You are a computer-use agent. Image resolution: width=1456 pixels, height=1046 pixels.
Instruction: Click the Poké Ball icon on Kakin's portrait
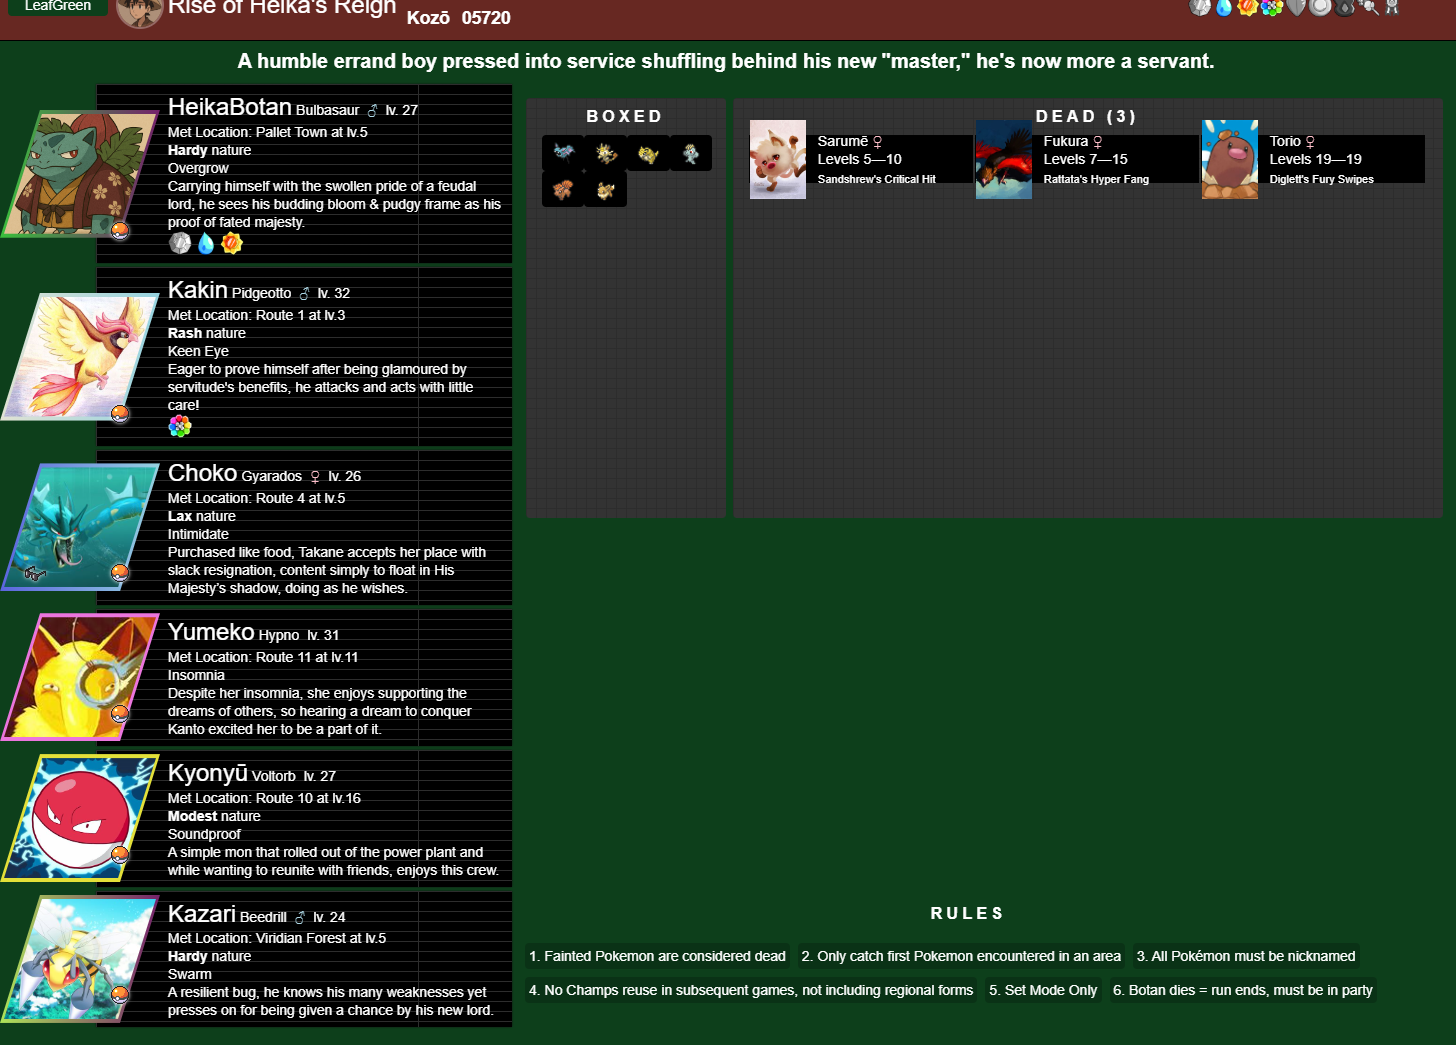pos(120,413)
